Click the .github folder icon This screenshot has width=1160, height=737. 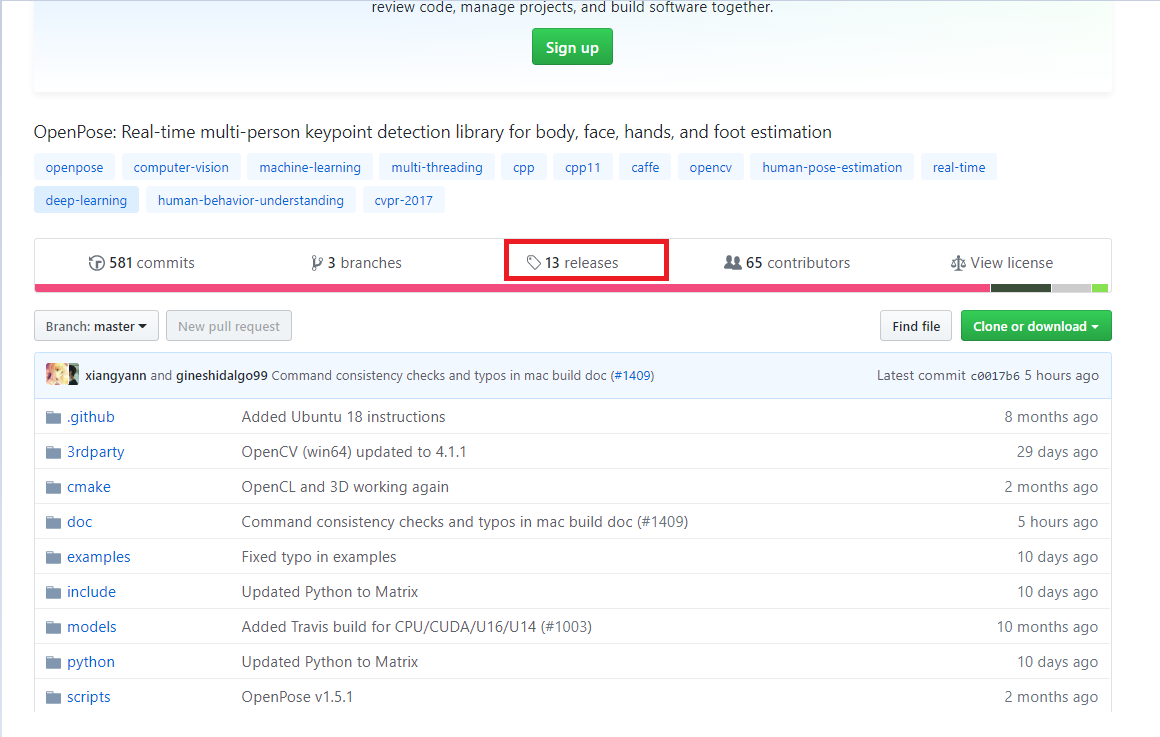click(53, 417)
